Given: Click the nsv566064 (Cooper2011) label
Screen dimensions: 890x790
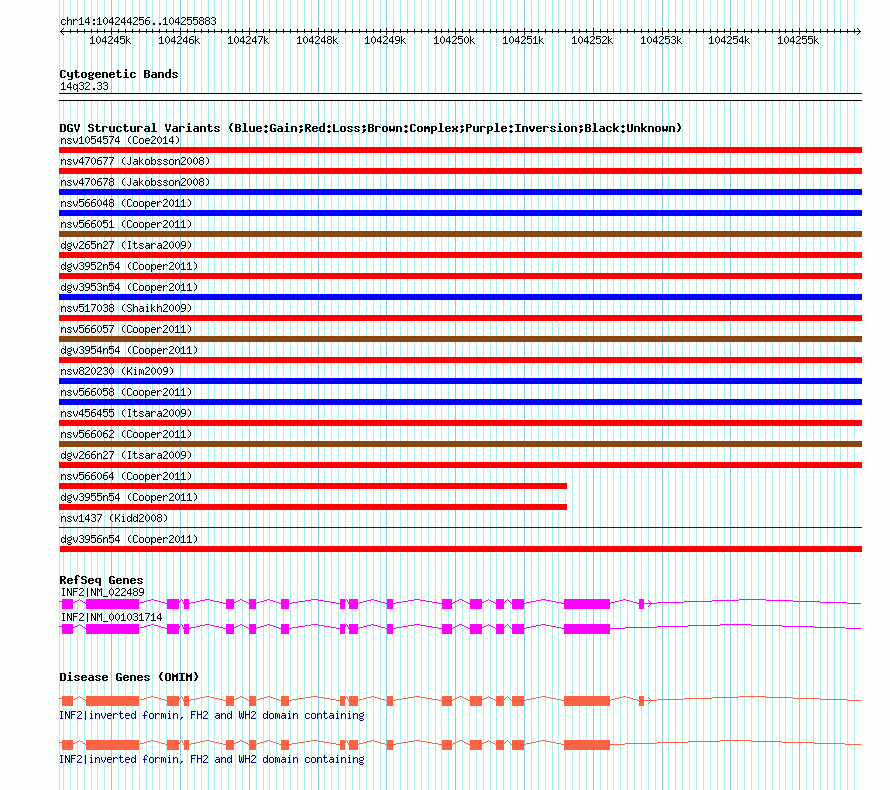Looking at the screenshot, I should point(126,476).
